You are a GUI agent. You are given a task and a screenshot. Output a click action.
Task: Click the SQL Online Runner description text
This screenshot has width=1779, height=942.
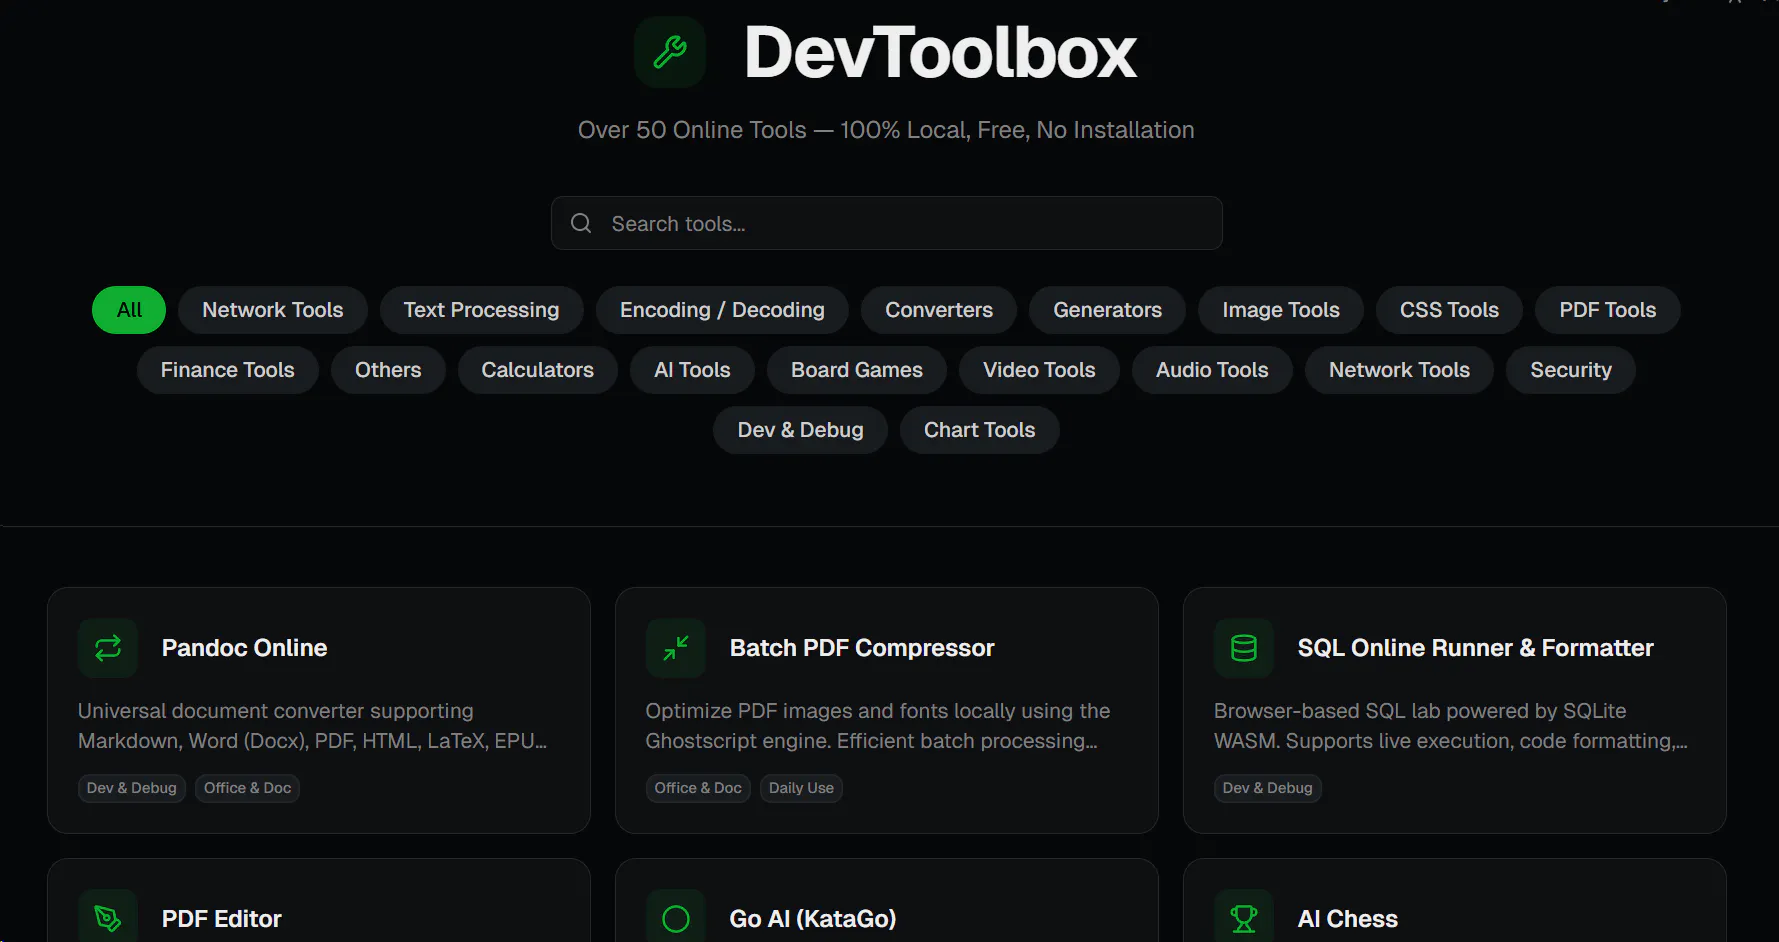1450,726
